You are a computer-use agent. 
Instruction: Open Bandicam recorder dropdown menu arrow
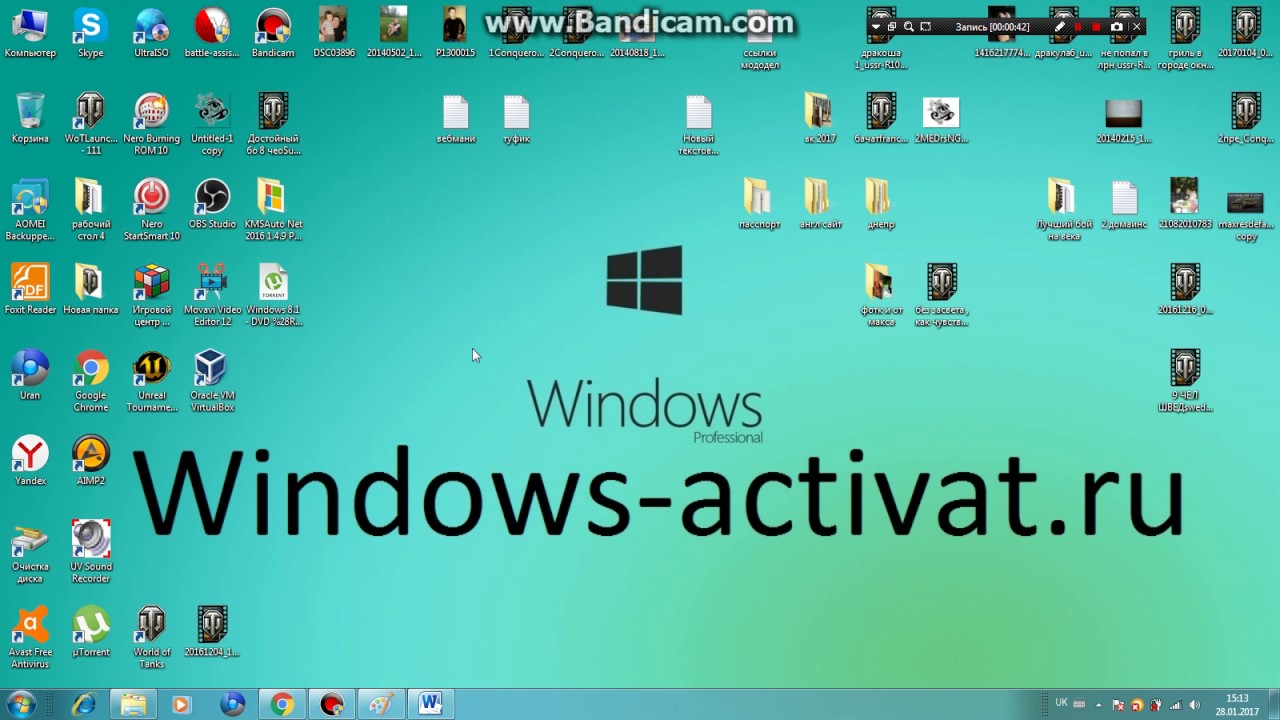point(876,27)
